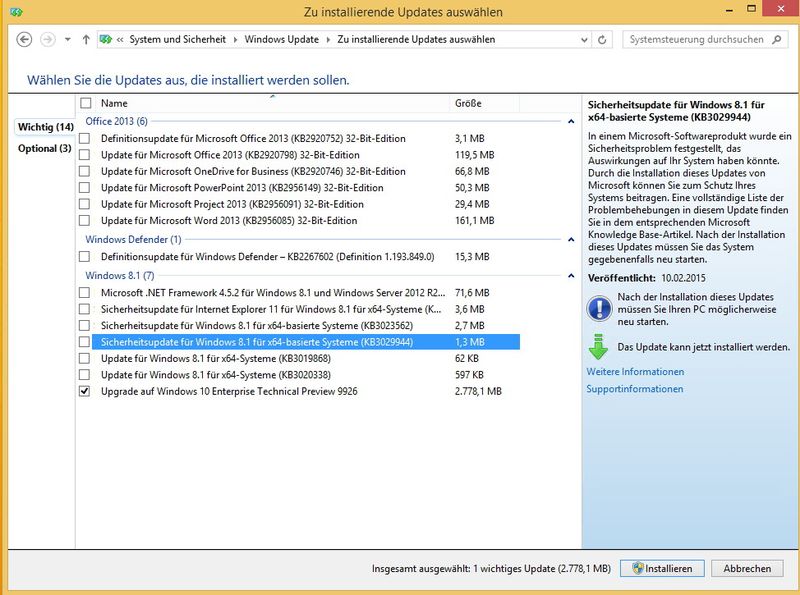Open the address bar history dropdown
The image size is (800, 595).
[x=584, y=39]
